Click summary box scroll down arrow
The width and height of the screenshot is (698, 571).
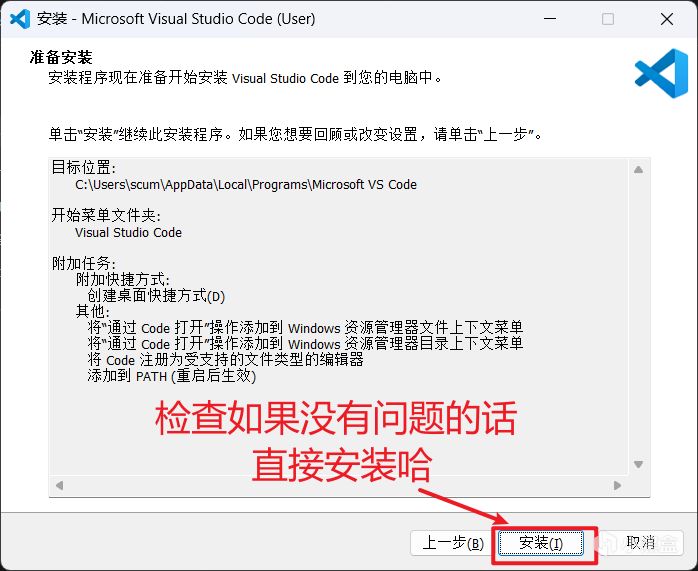click(638, 464)
